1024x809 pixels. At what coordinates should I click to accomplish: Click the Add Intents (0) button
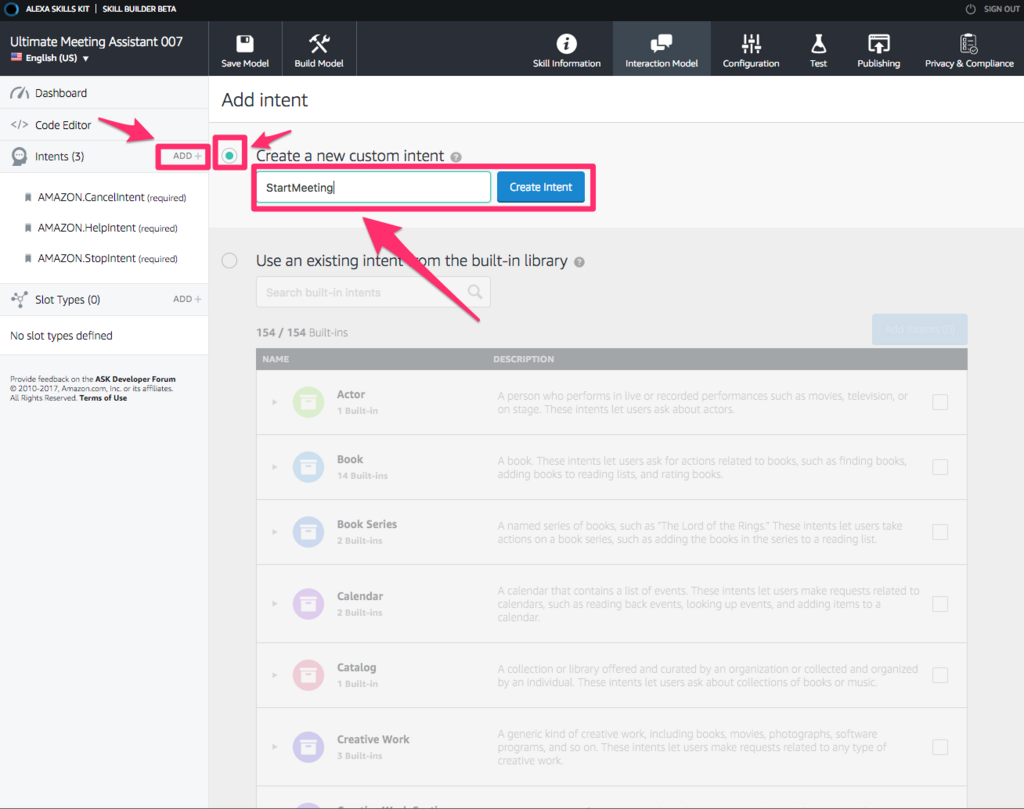[x=920, y=329]
